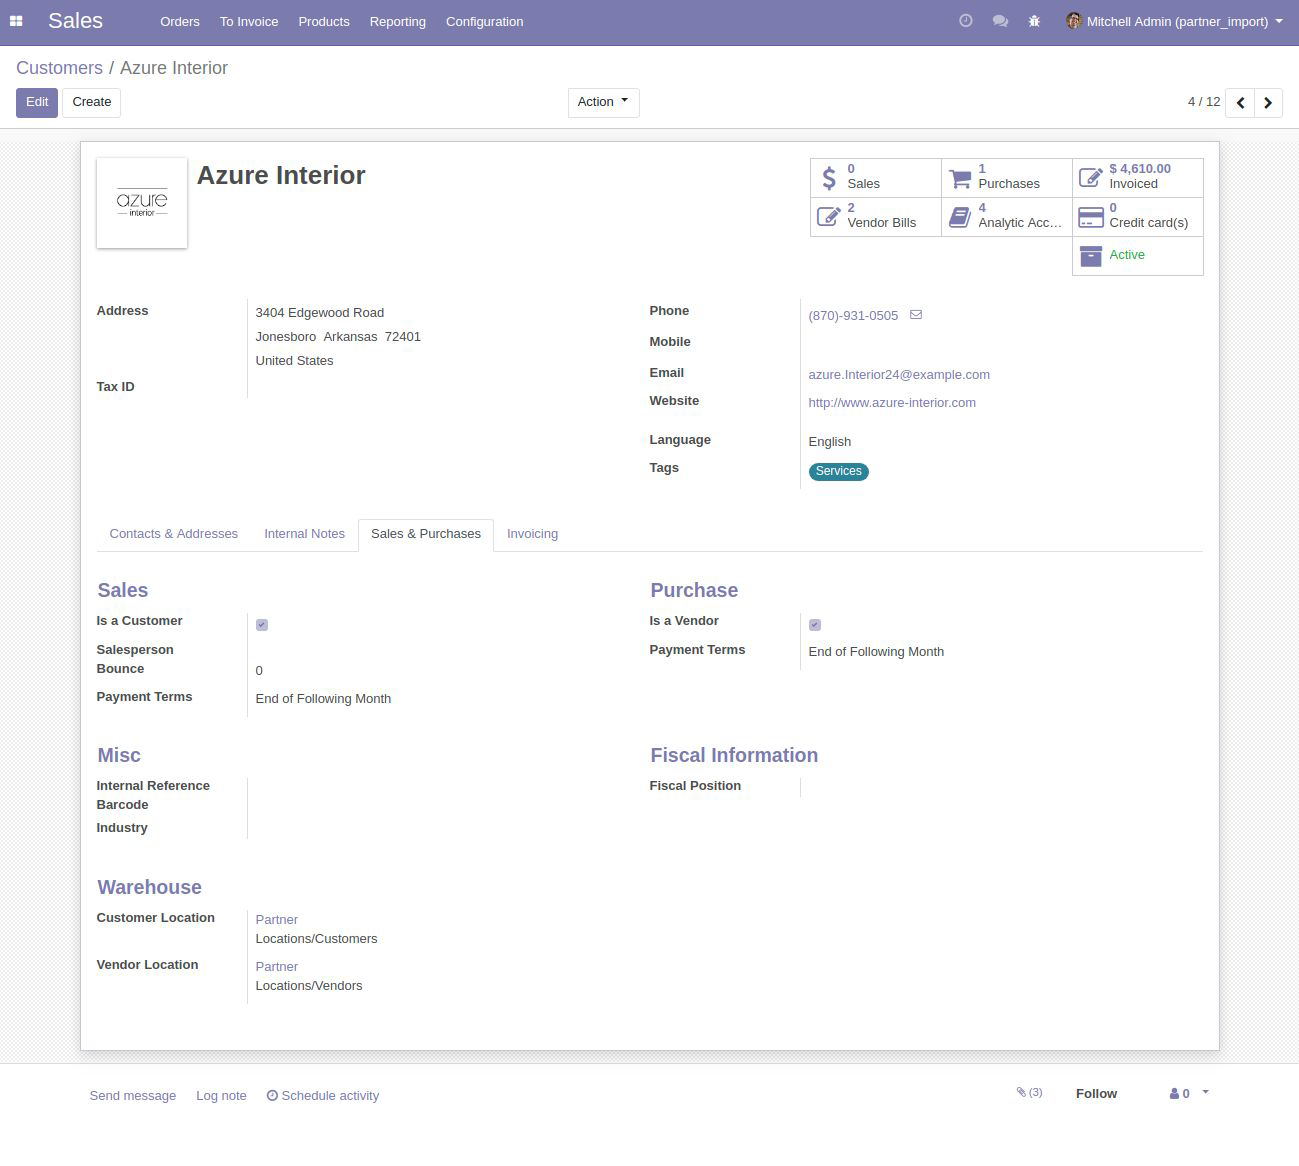Click Log note

(221, 1096)
